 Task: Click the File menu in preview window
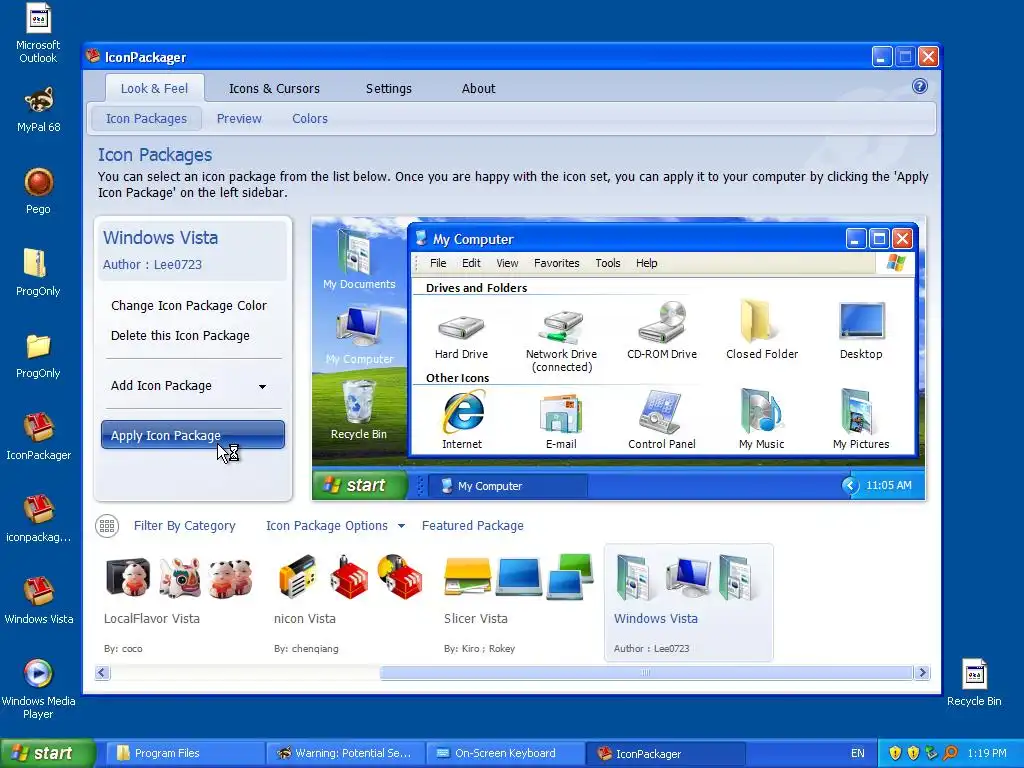pos(438,263)
